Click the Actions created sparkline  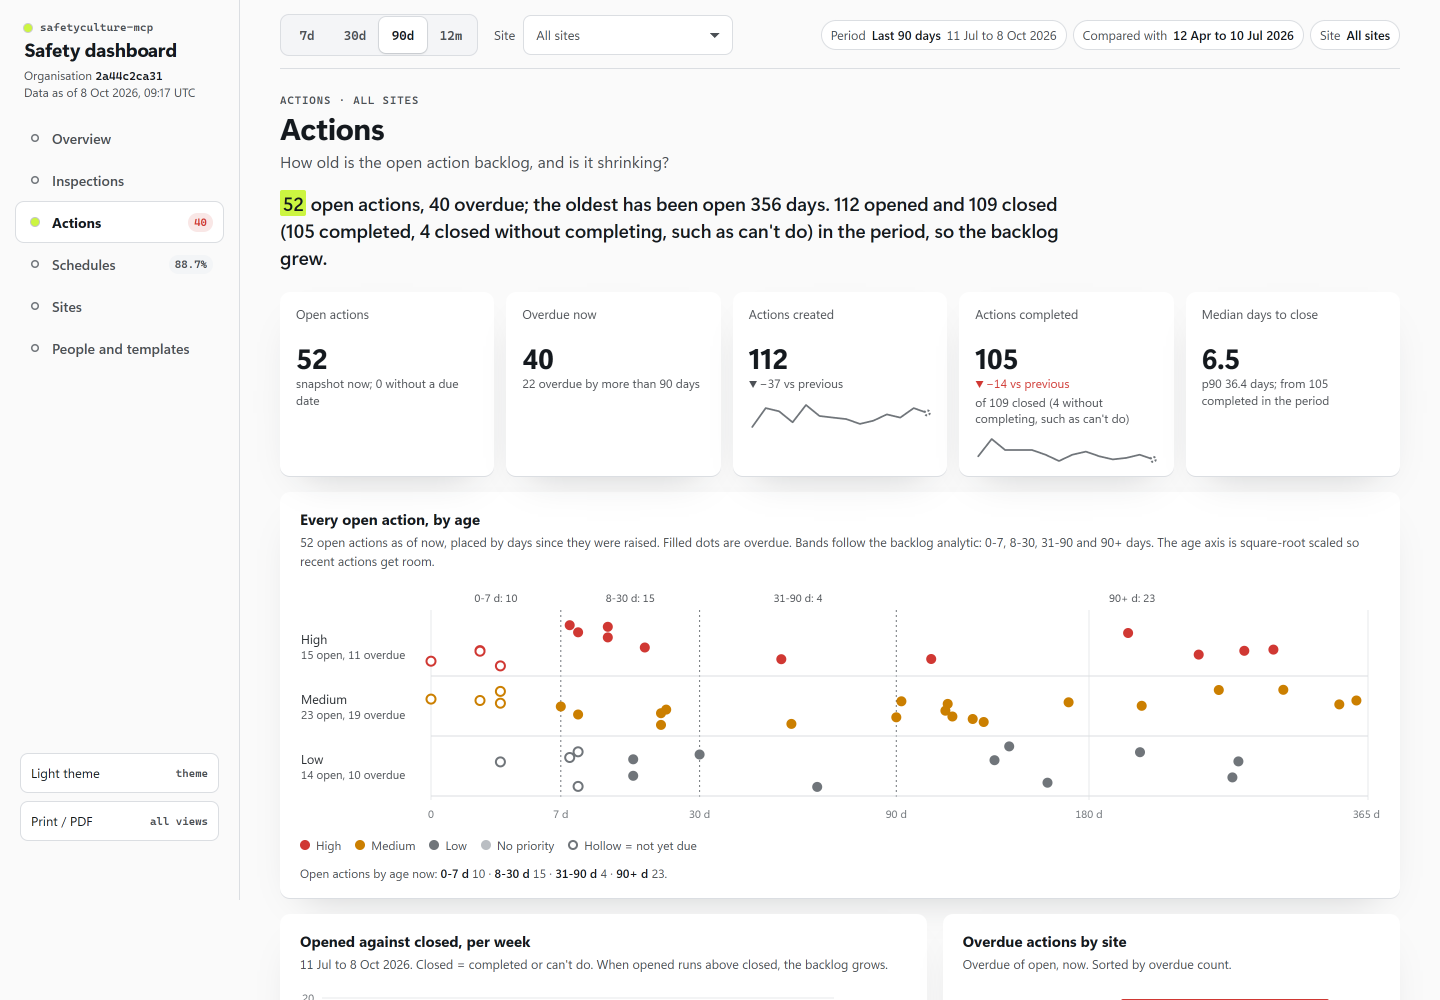pyautogui.click(x=841, y=415)
